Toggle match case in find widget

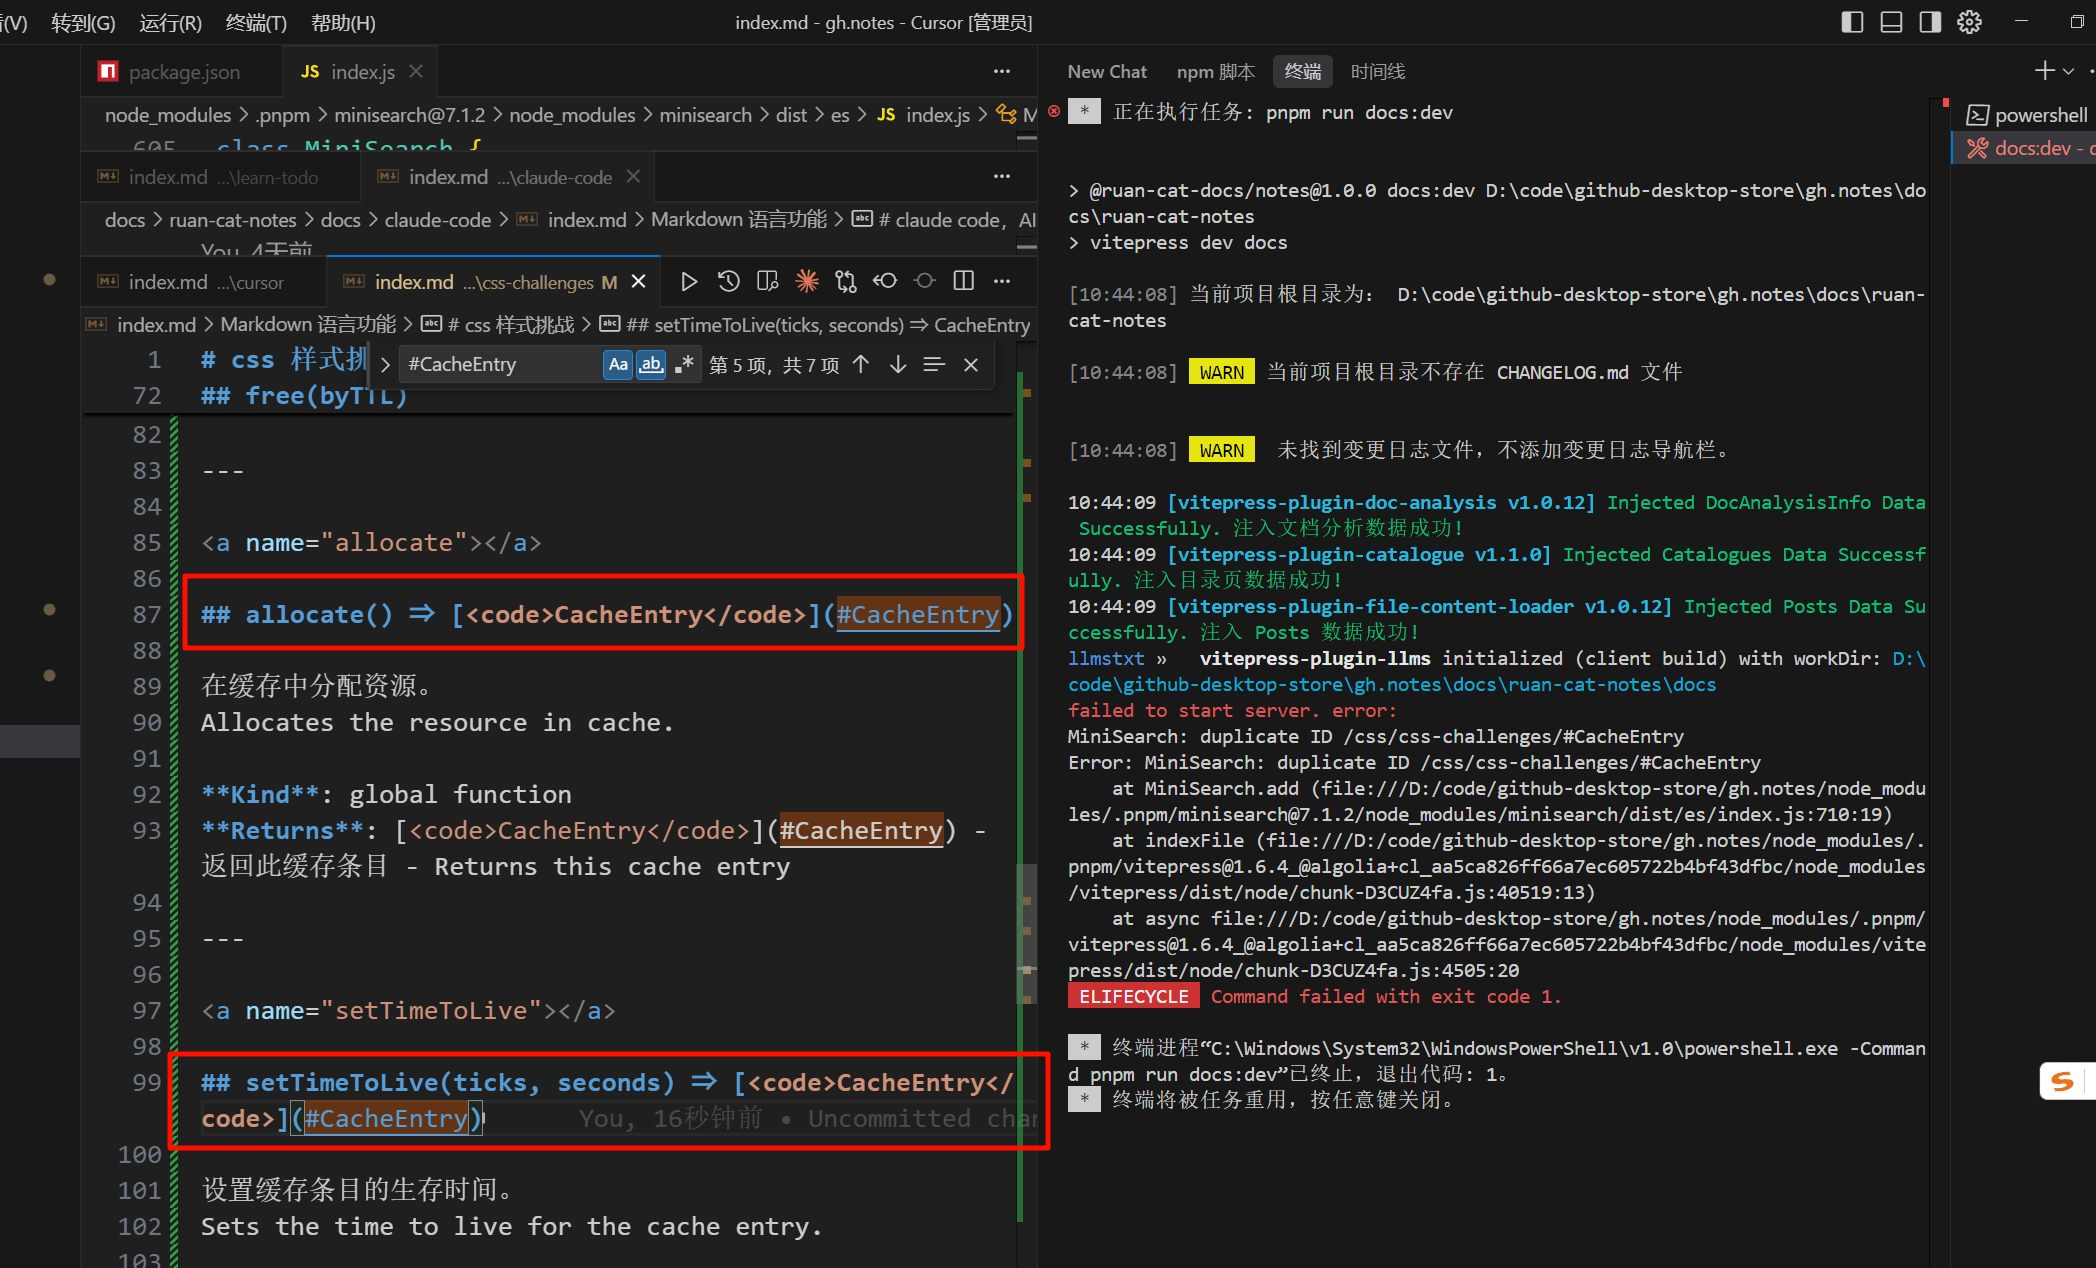618,365
